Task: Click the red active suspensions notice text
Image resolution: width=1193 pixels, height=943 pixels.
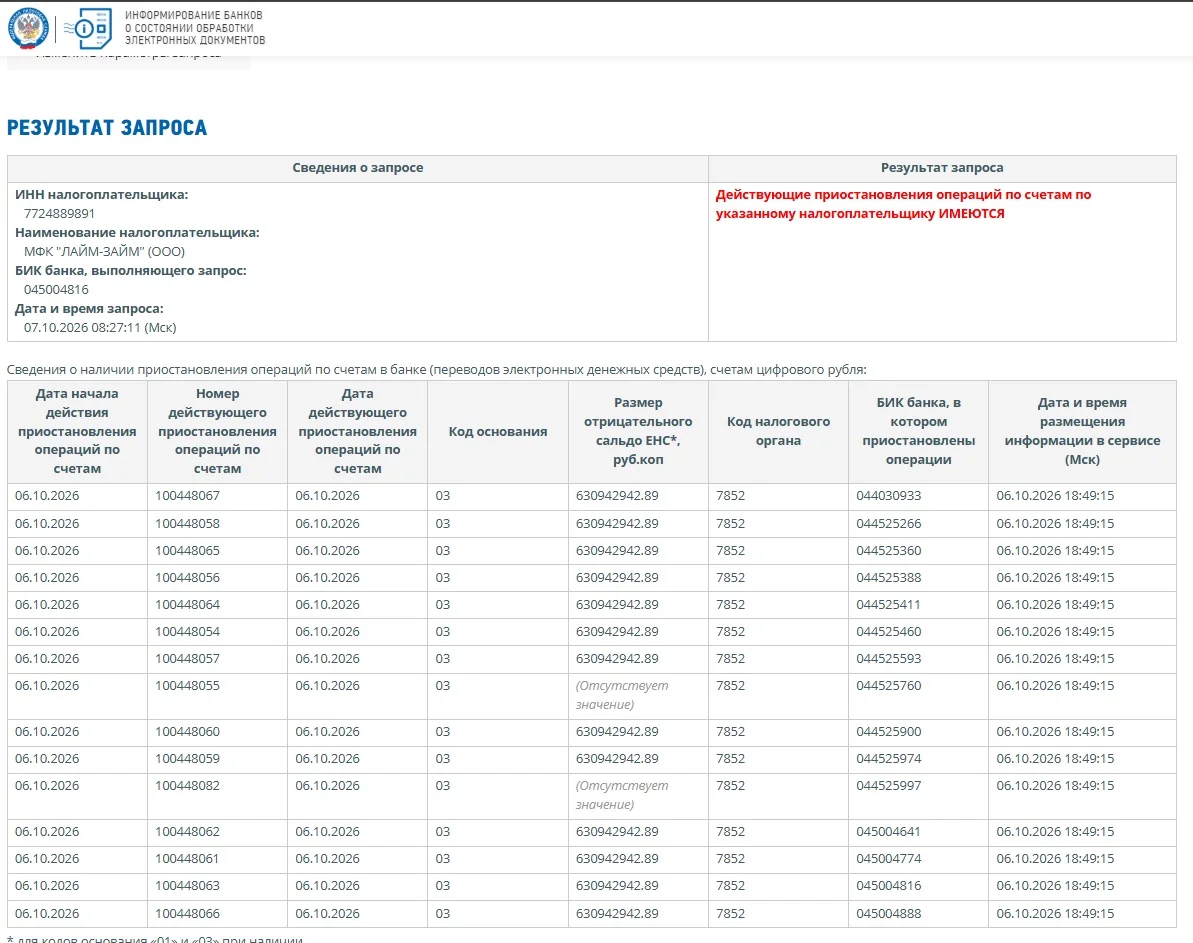Action: (903, 204)
